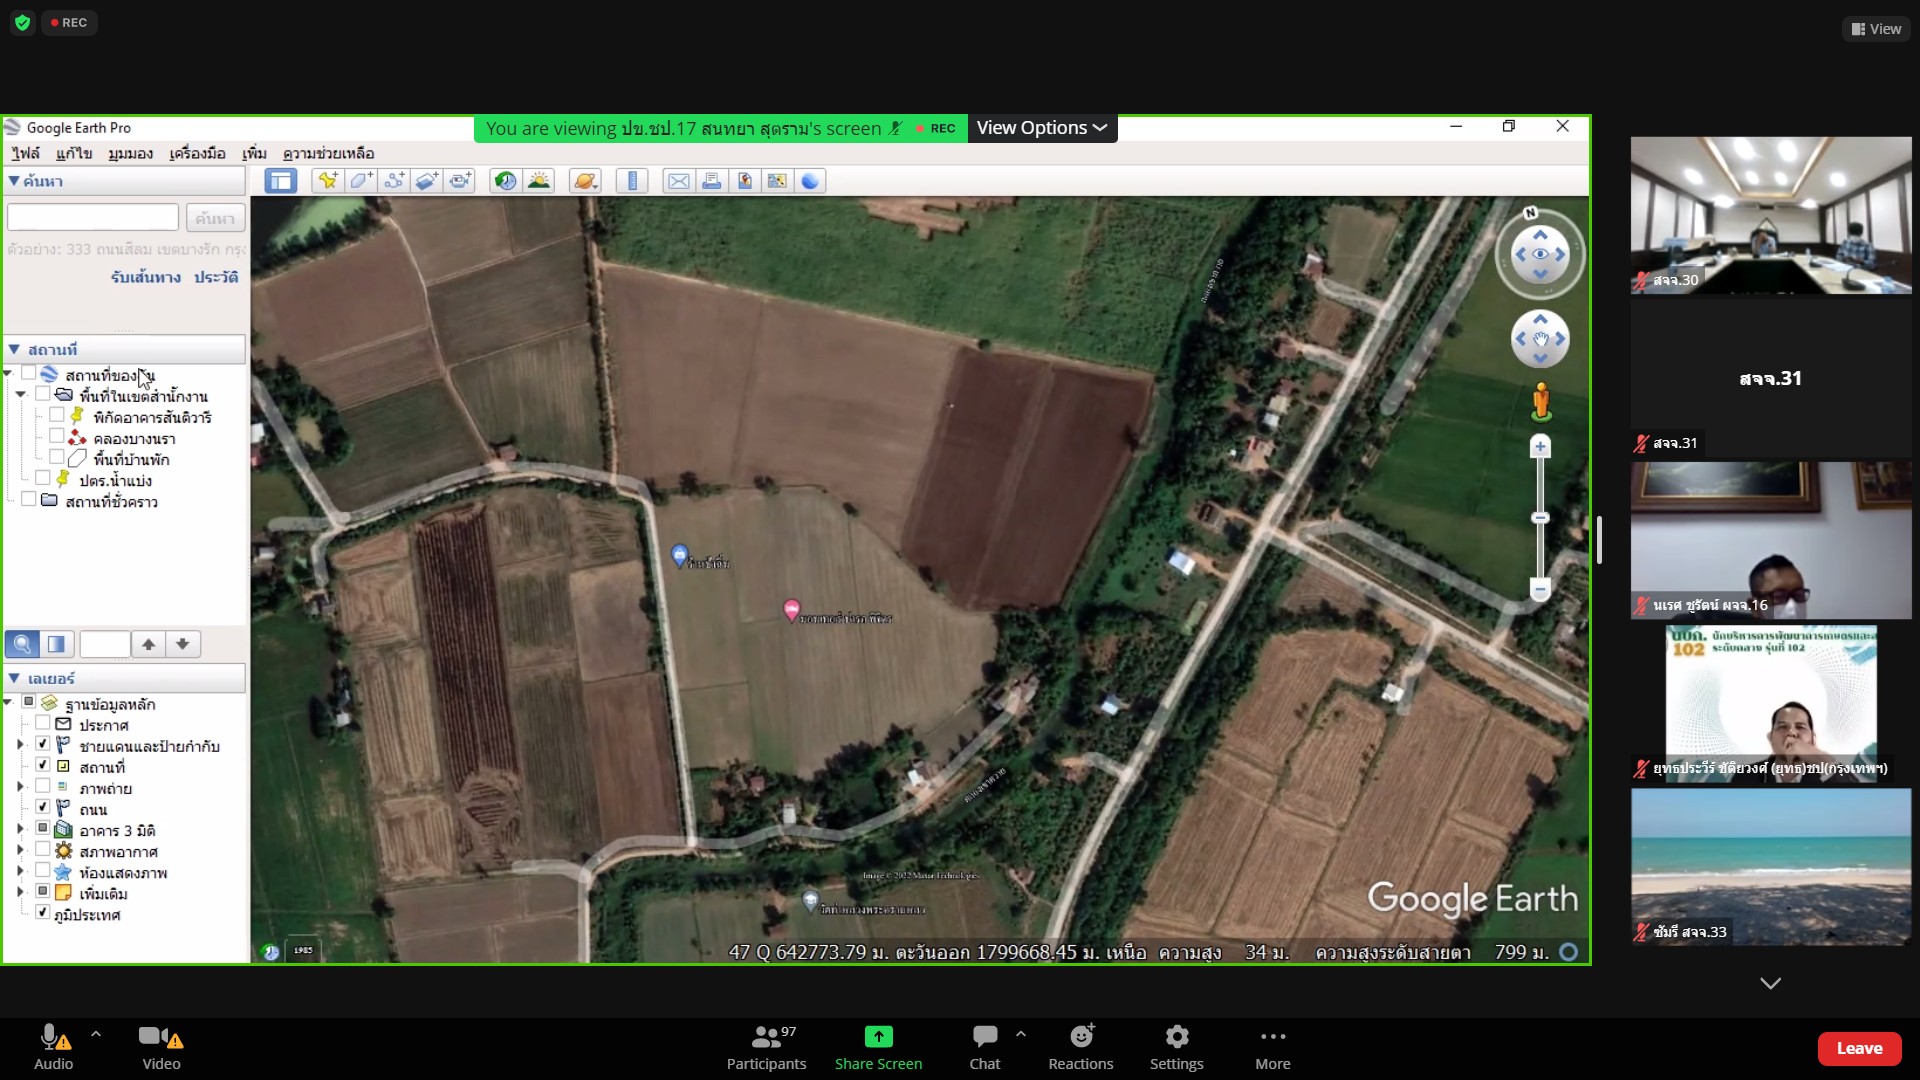This screenshot has width=1920, height=1080.
Task: Open the ไฟล์ menu
Action: point(25,153)
